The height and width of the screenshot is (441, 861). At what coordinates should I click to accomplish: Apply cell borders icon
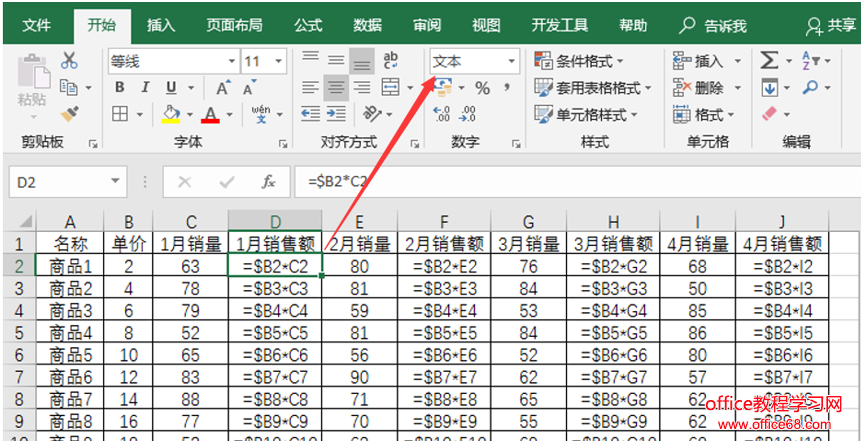click(x=120, y=114)
